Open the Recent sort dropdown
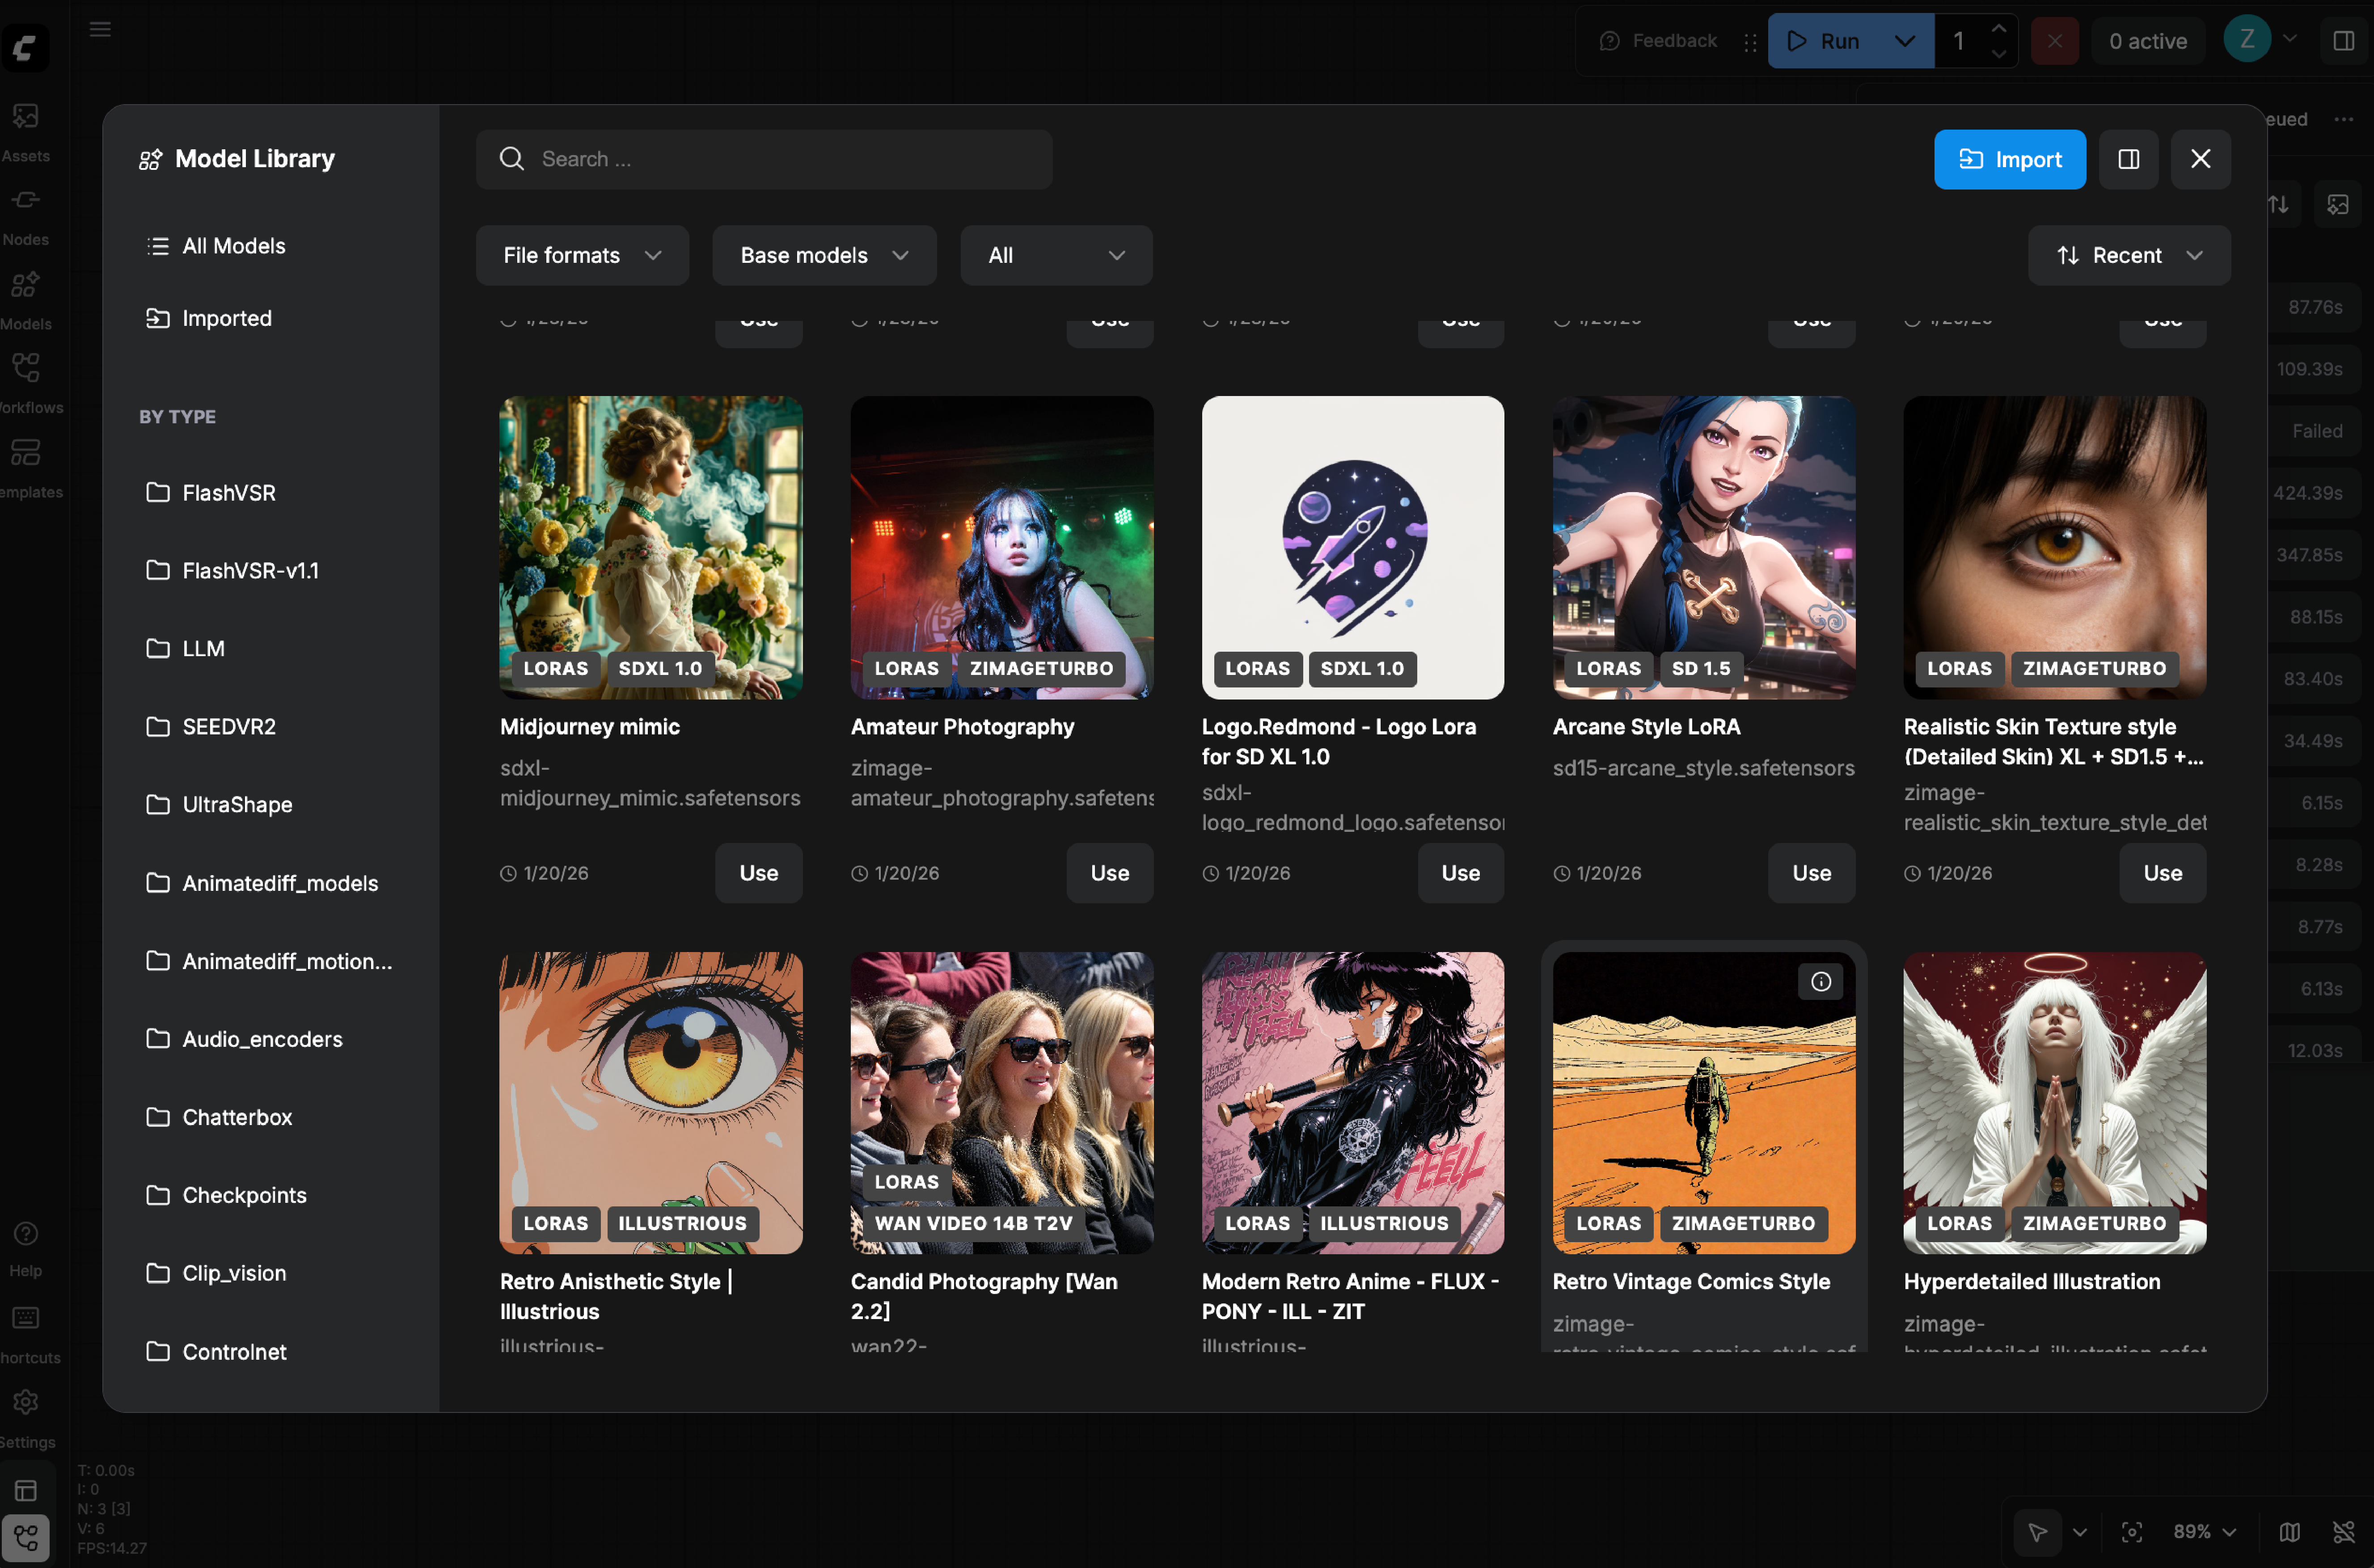The image size is (2374, 1568). 2128,255
